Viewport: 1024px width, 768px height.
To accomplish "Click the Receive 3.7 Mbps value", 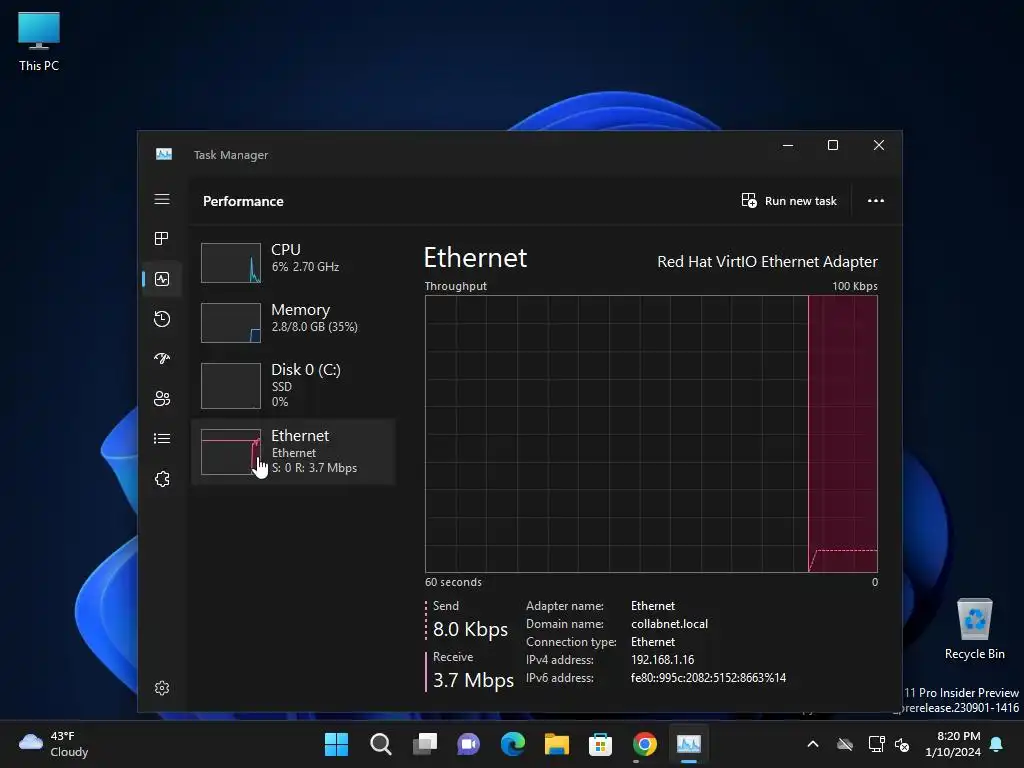I will 473,680.
